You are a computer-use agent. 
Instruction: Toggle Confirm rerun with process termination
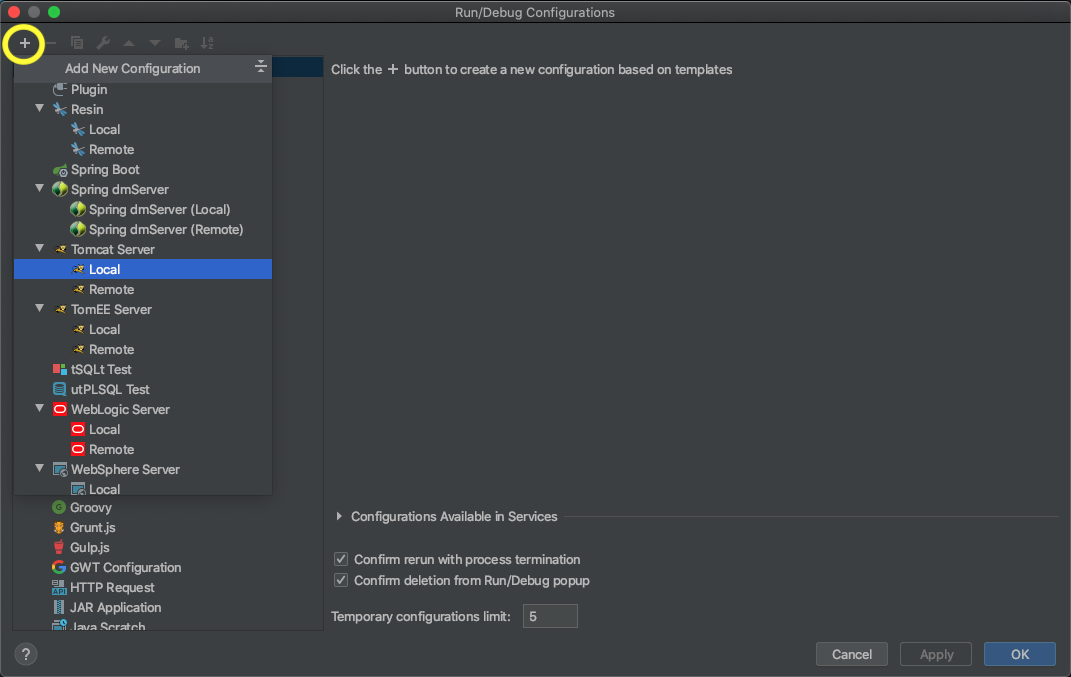coord(340,559)
